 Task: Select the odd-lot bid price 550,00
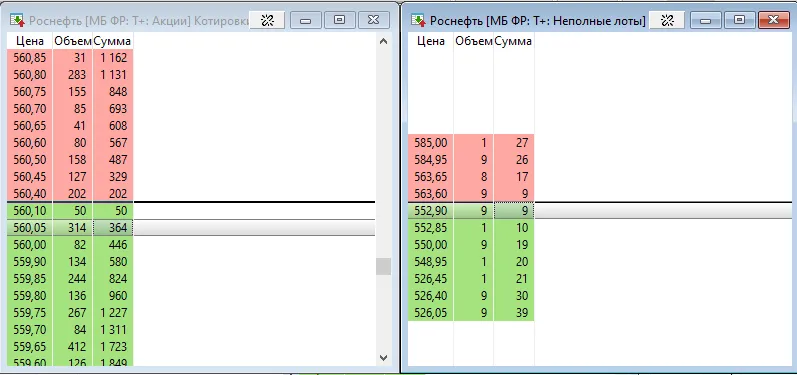tap(431, 245)
